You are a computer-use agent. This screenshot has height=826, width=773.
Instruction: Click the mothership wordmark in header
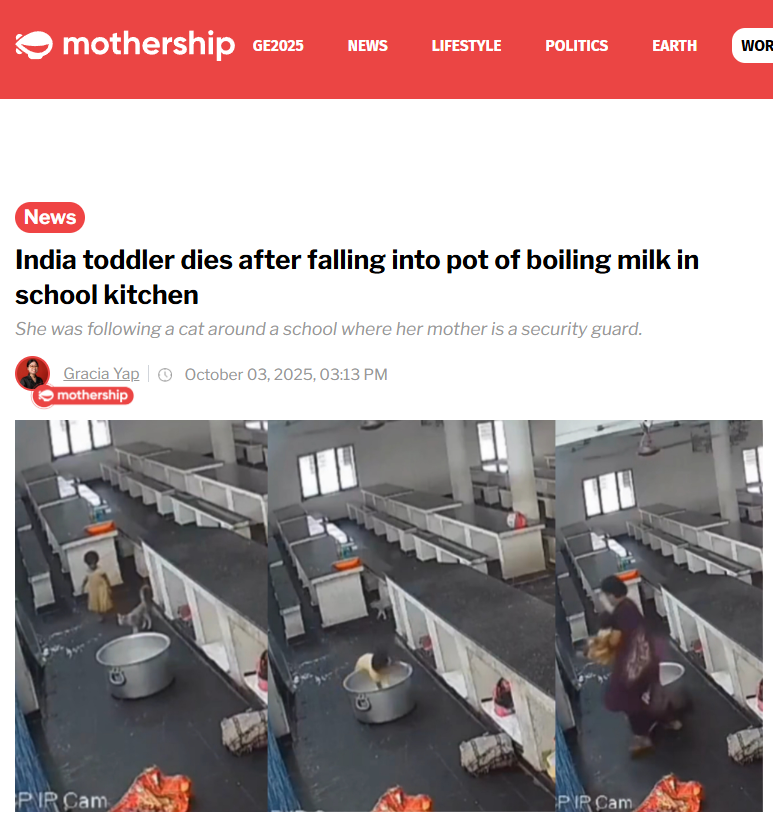[x=149, y=45]
